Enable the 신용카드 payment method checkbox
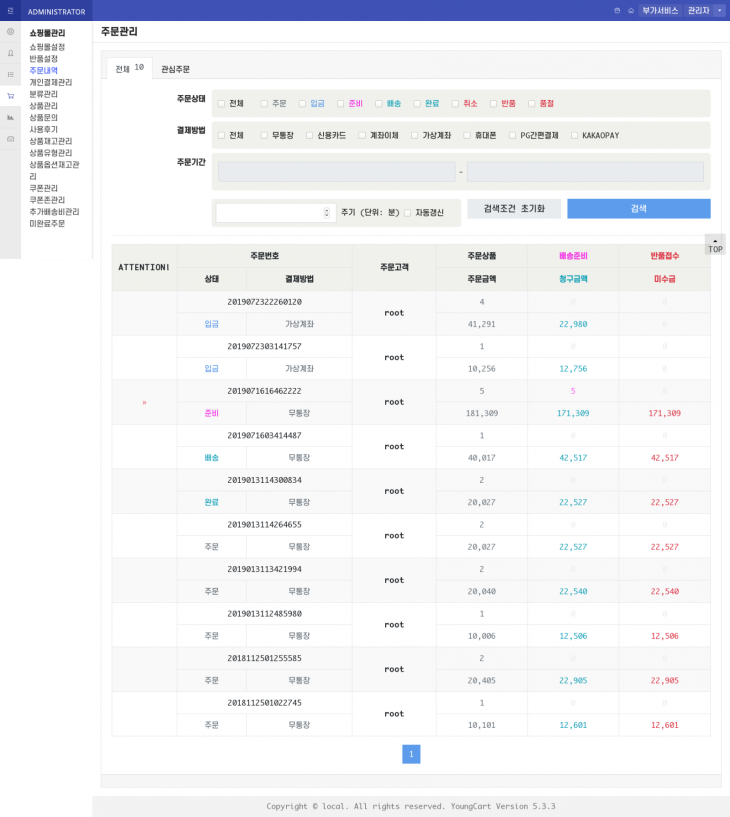This screenshot has width=730, height=817. pos(309,135)
